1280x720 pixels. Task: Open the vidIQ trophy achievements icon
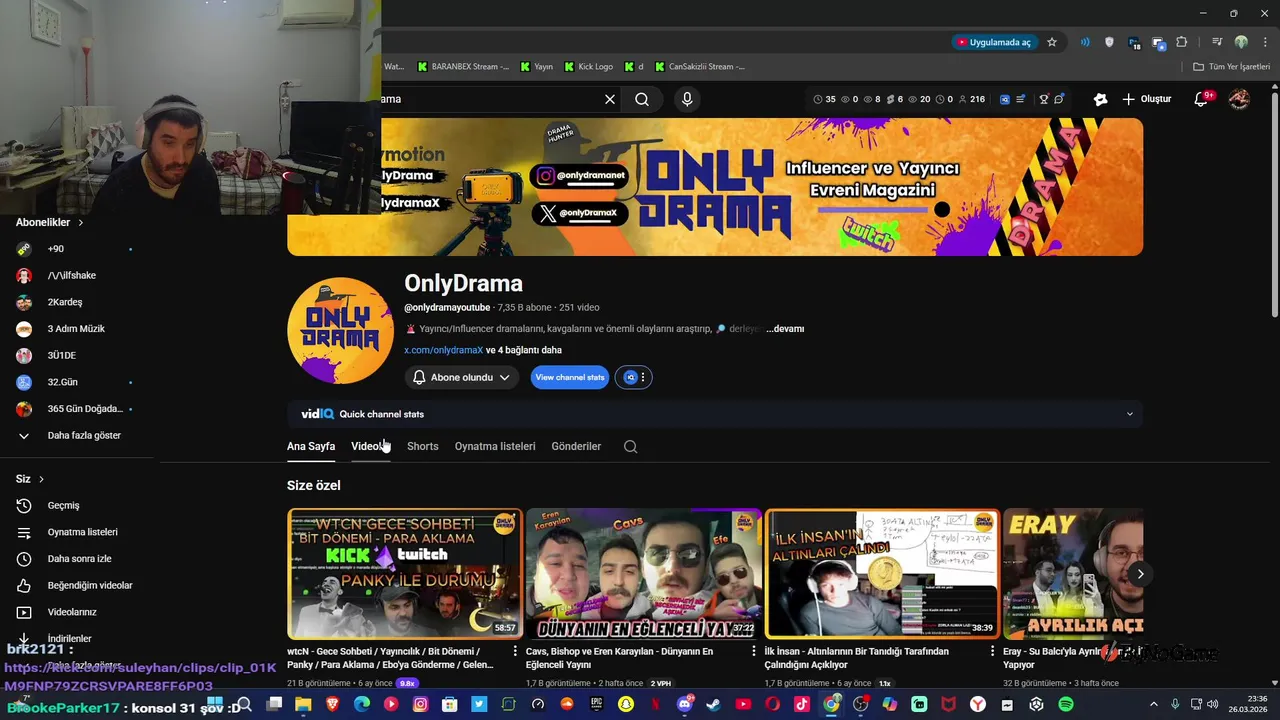(1043, 99)
